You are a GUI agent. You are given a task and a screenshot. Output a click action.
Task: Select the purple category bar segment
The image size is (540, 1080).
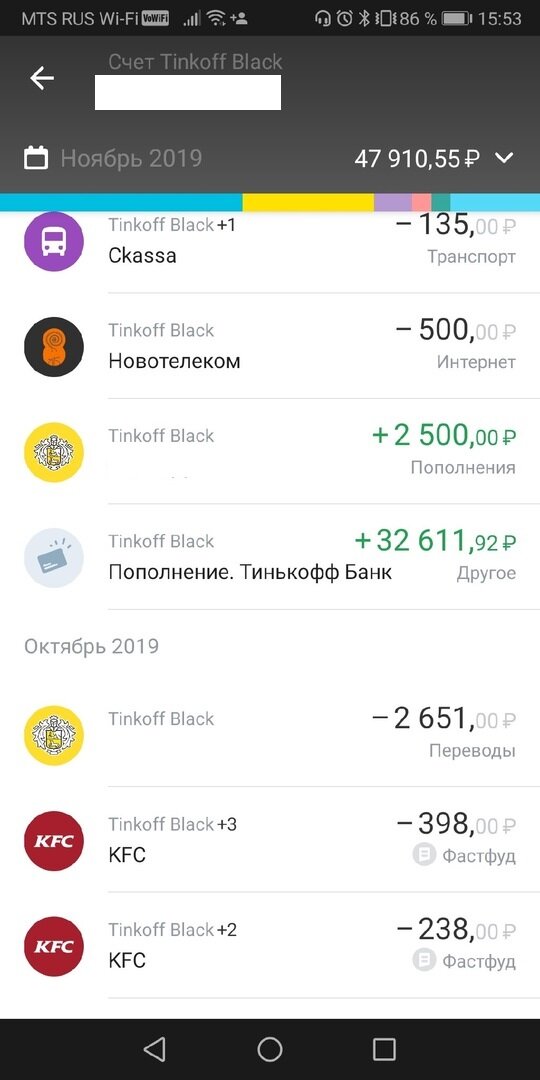[x=393, y=202]
